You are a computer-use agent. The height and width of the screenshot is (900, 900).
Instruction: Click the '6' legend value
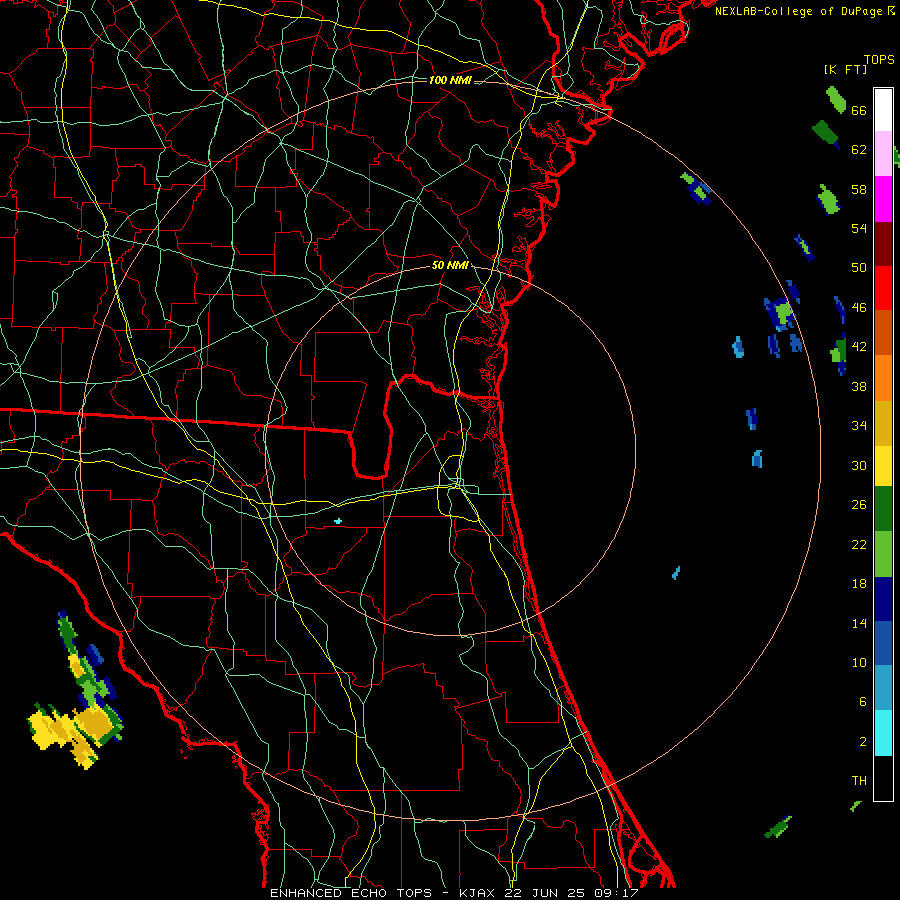click(x=863, y=702)
